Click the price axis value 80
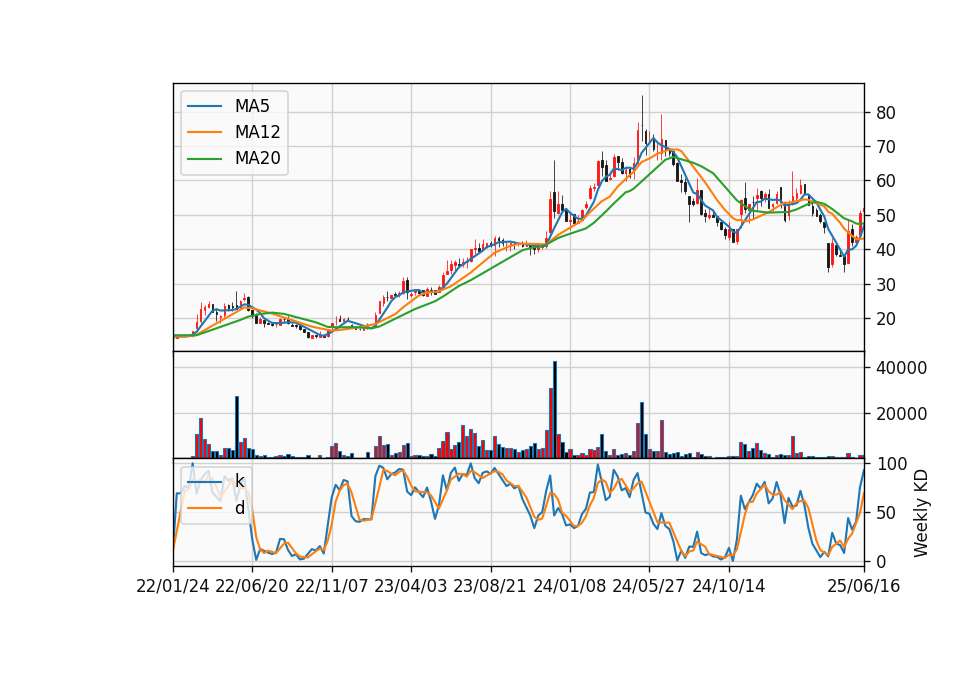The width and height of the screenshot is (960, 690). 885,113
